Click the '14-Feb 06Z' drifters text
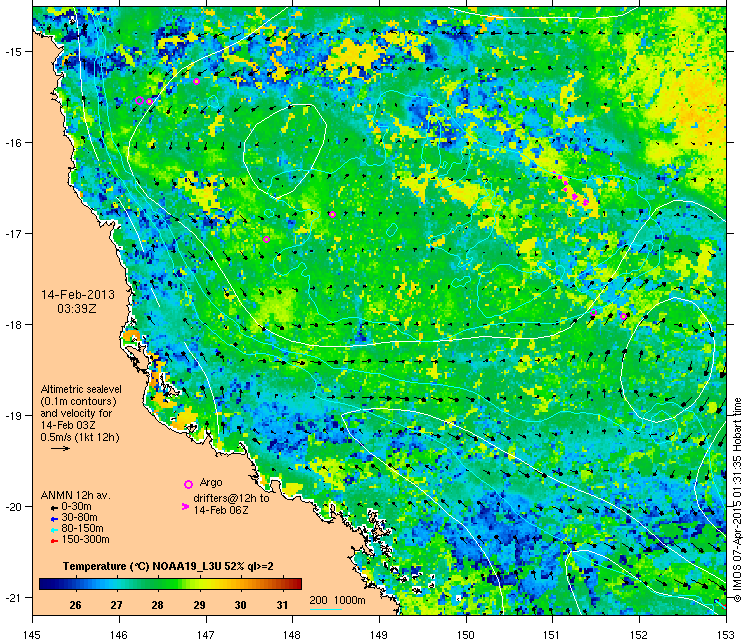The width and height of the screenshot is (750, 640). [x=221, y=510]
